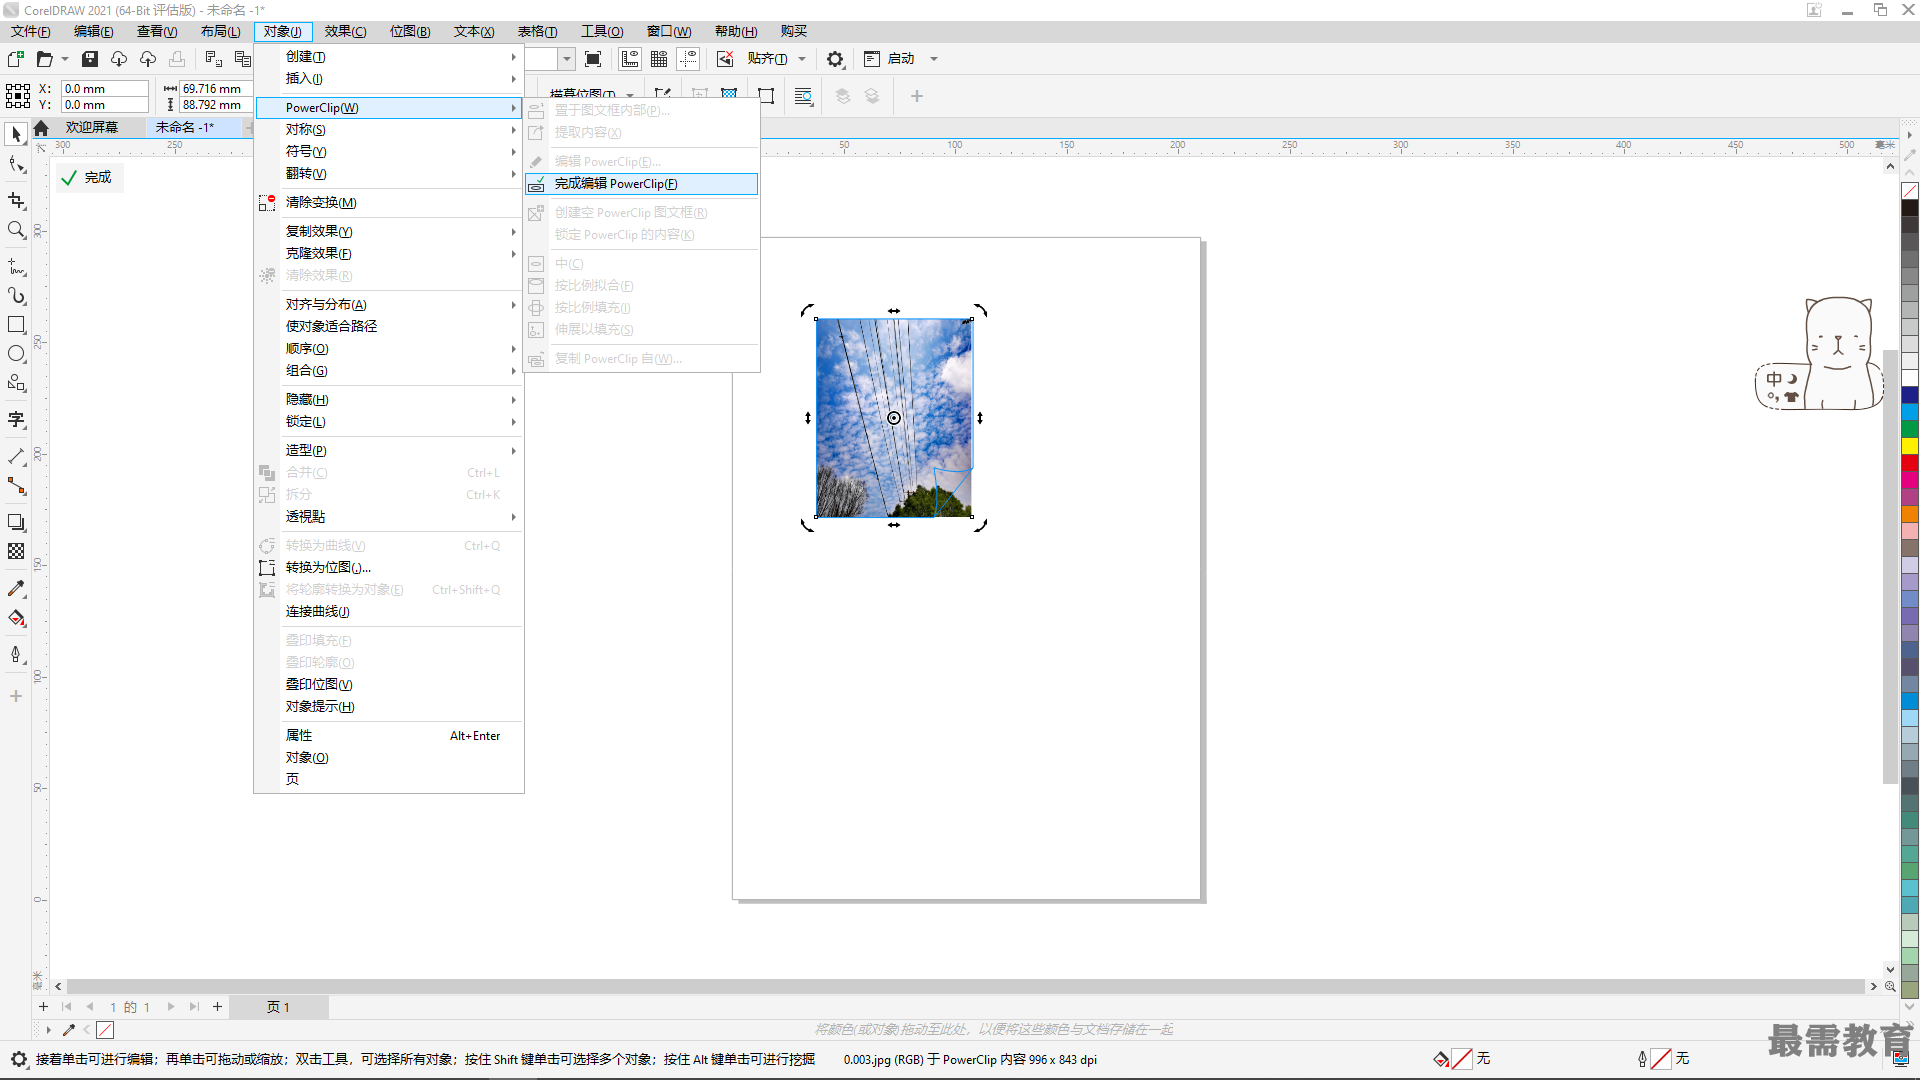
Task: Open the 启动 launch dropdown arrow
Action: (x=934, y=59)
